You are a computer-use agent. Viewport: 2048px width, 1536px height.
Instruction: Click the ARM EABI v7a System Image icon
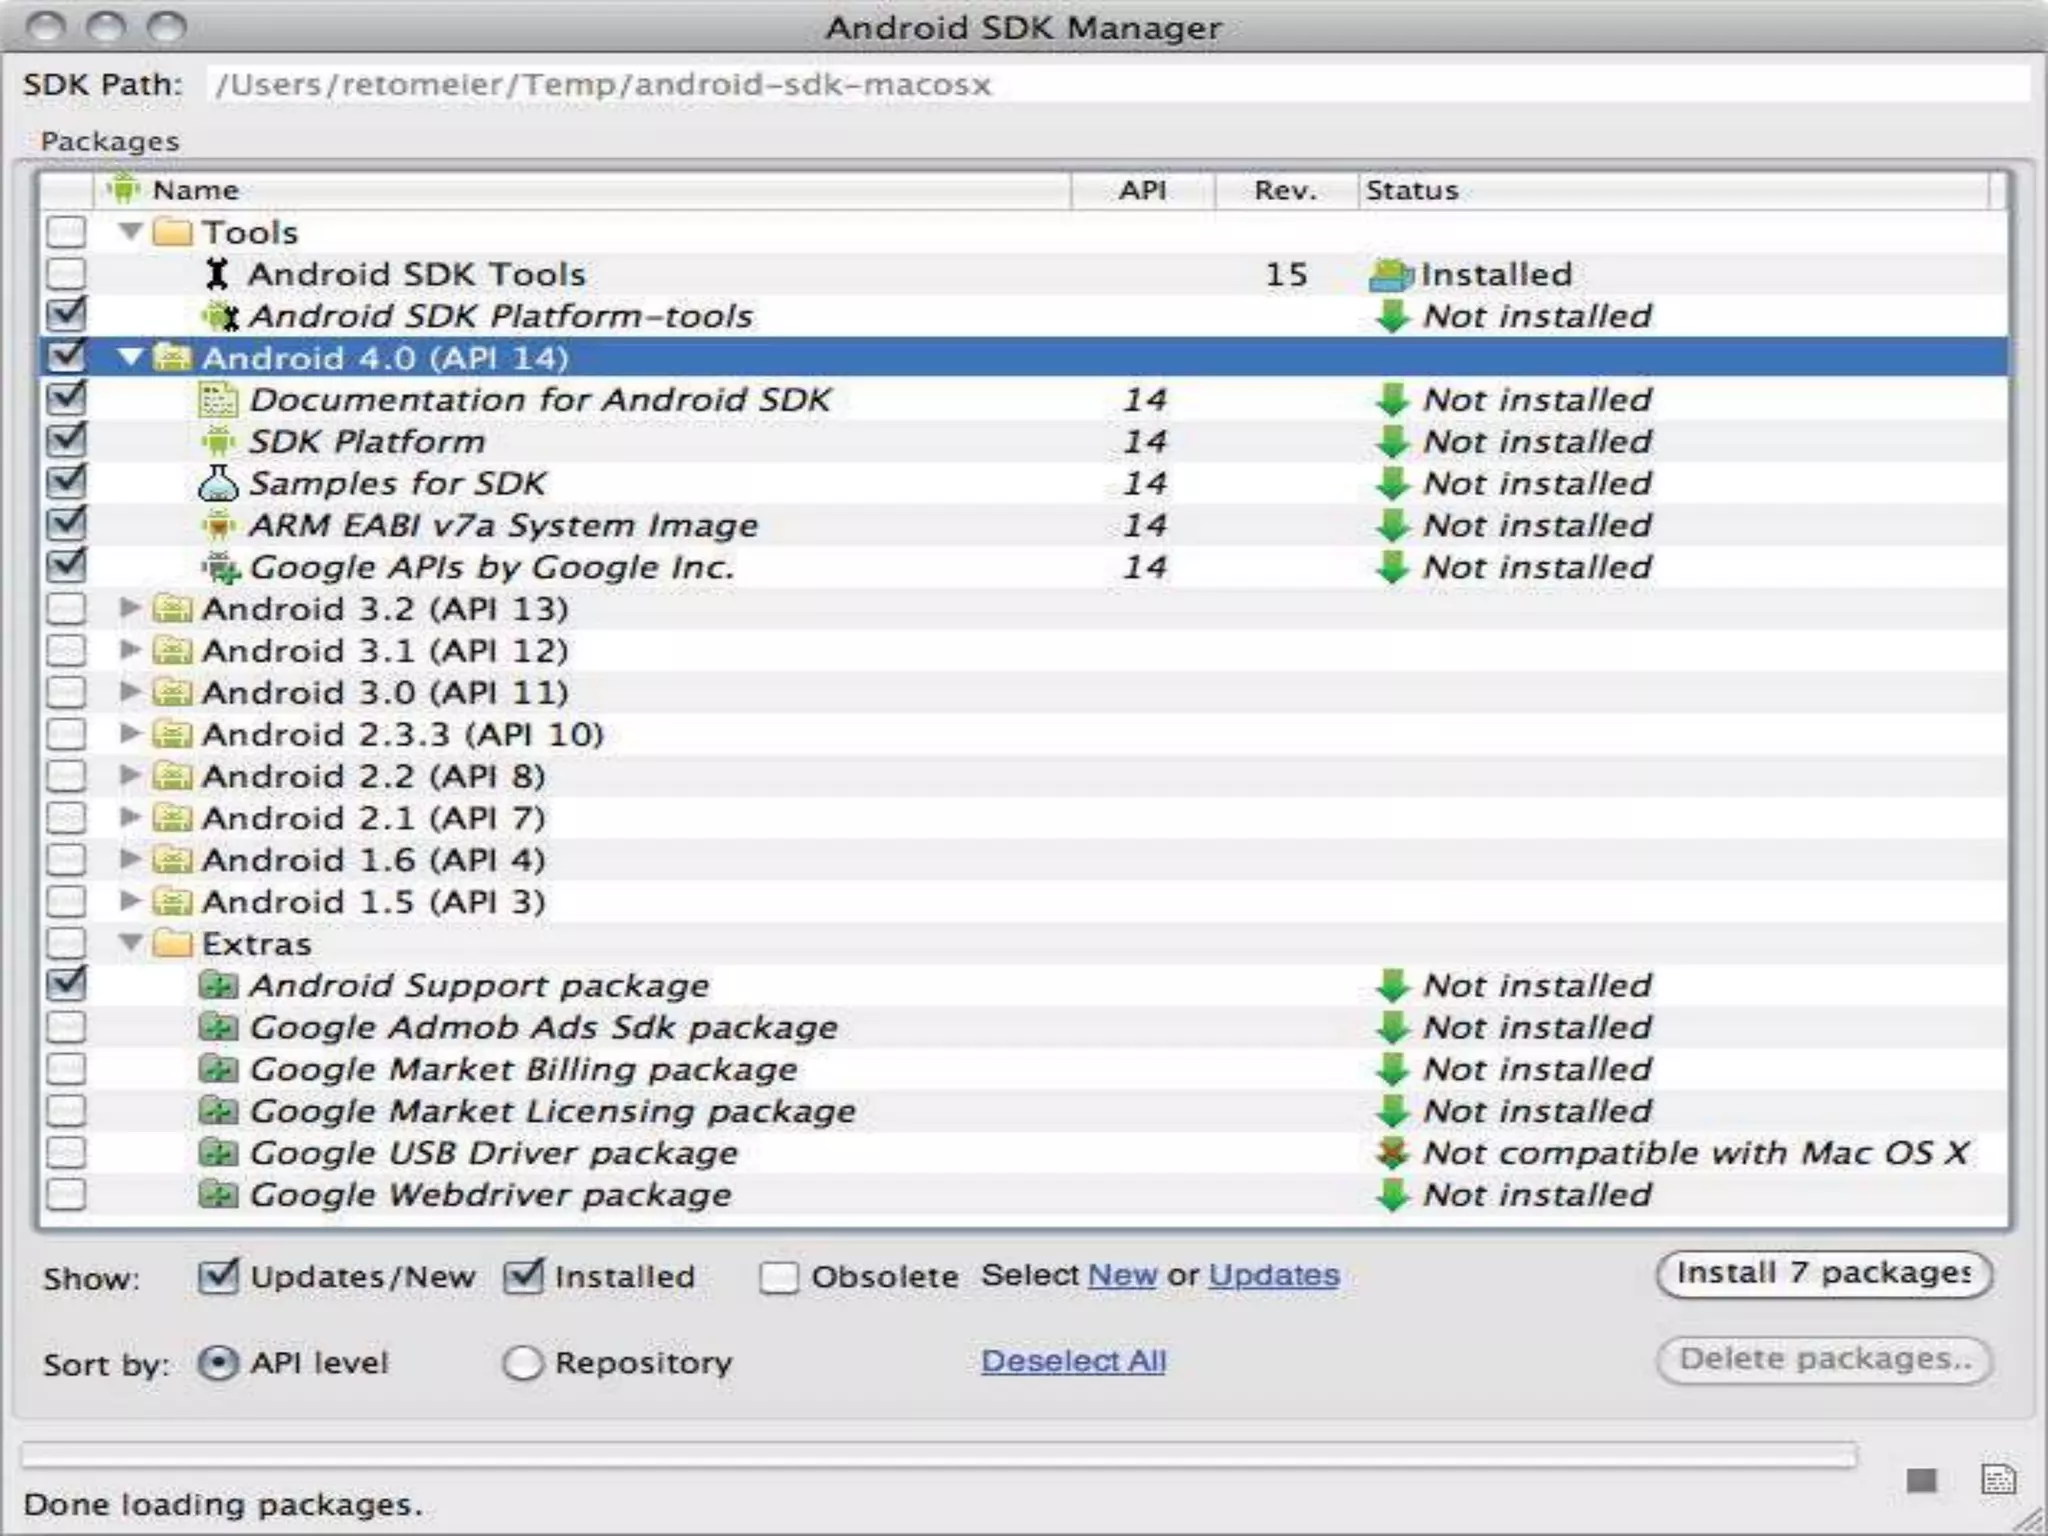[x=218, y=525]
